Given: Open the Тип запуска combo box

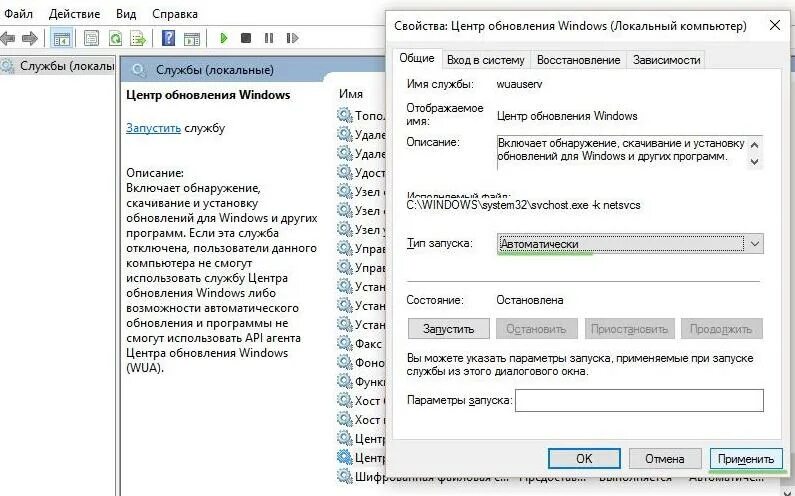Looking at the screenshot, I should click(x=630, y=244).
